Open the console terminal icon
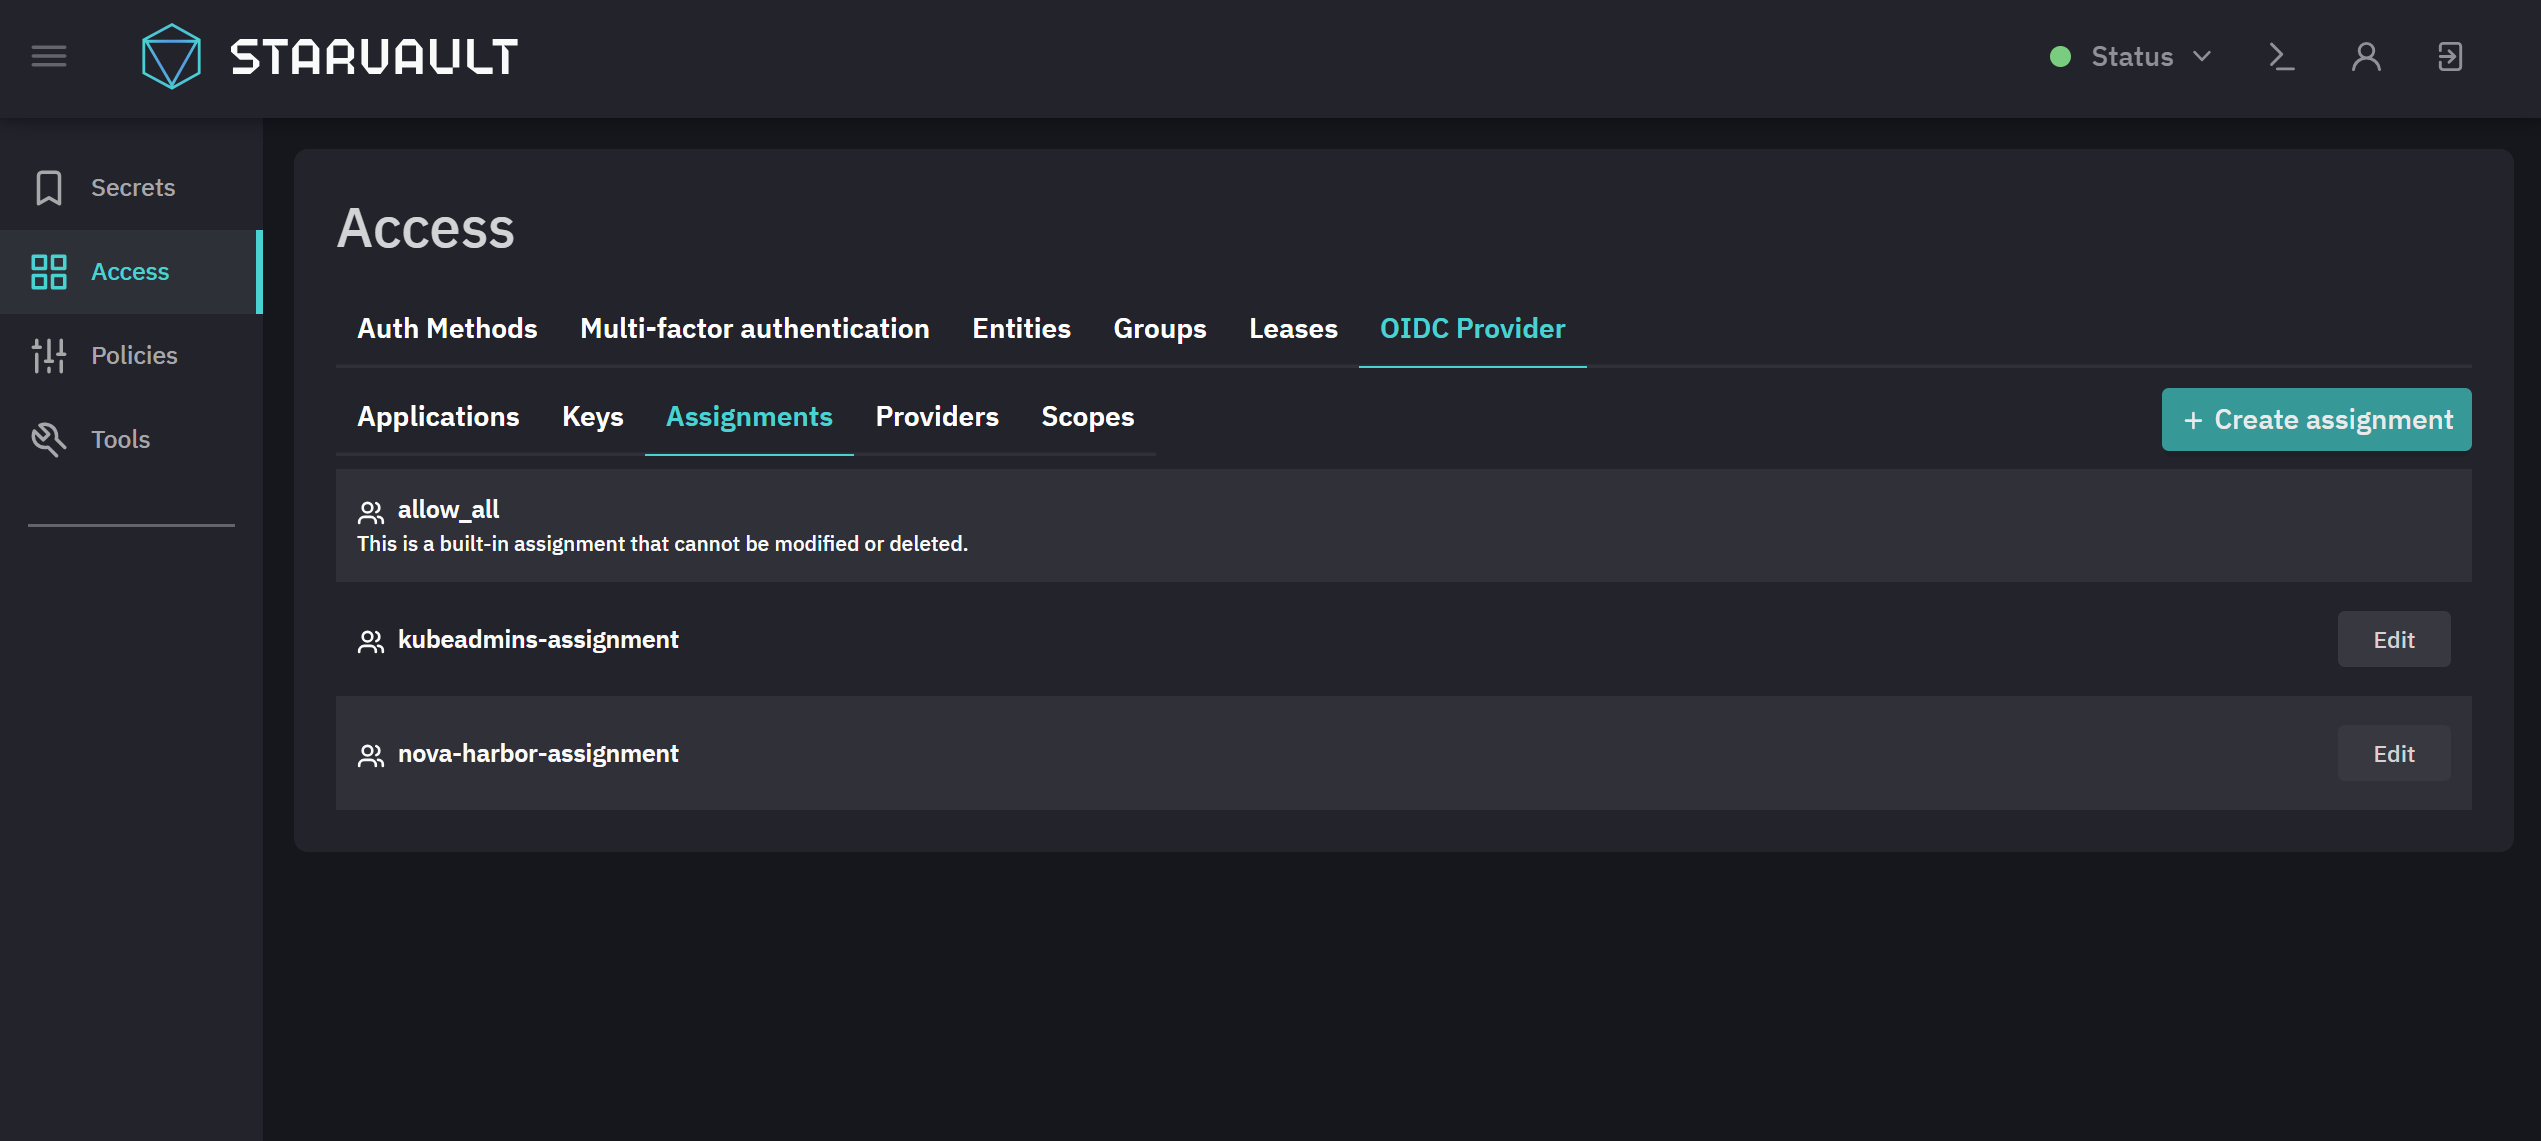Viewport: 2541px width, 1141px height. coord(2281,56)
